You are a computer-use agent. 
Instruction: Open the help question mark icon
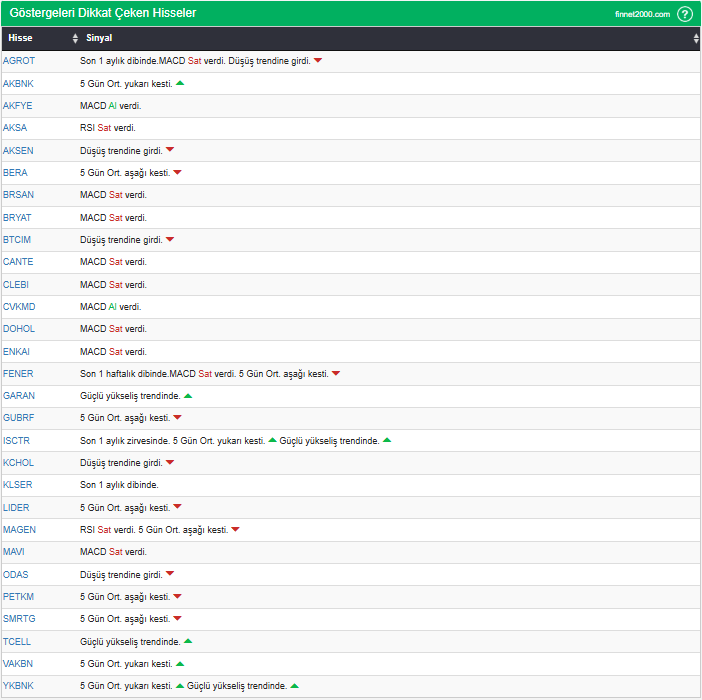[x=685, y=14]
